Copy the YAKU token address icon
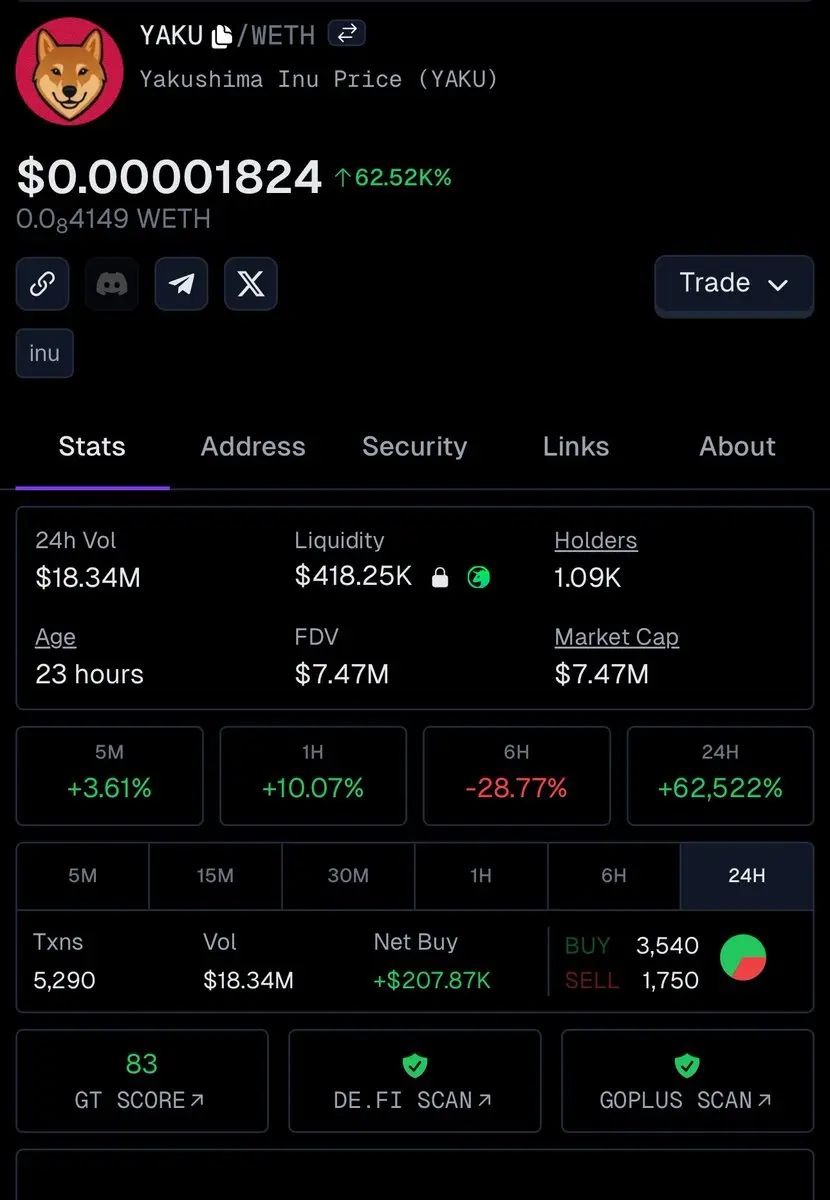Image resolution: width=830 pixels, height=1200 pixels. pos(221,36)
